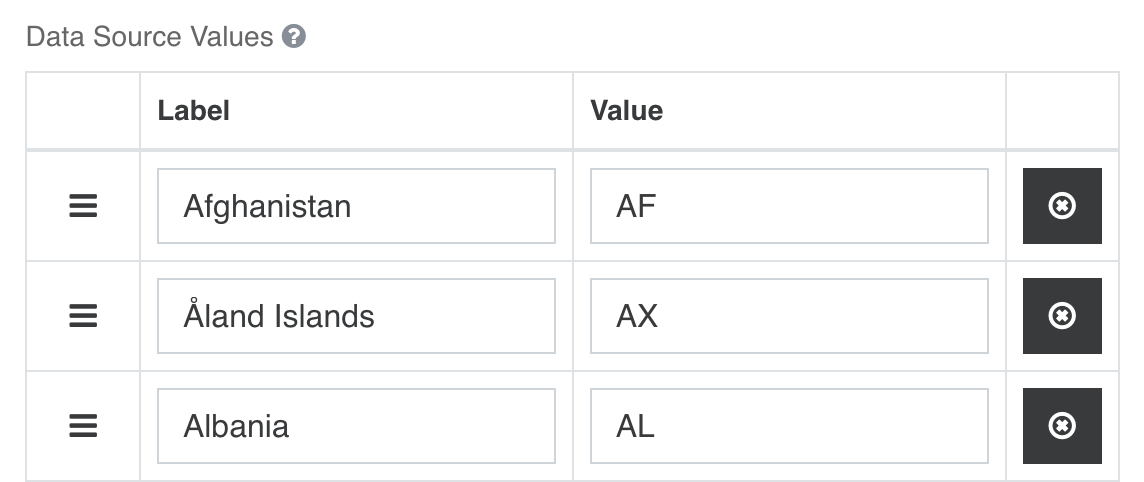The width and height of the screenshot is (1144, 482).
Task: Click the Data Source Values help icon
Action: (294, 37)
